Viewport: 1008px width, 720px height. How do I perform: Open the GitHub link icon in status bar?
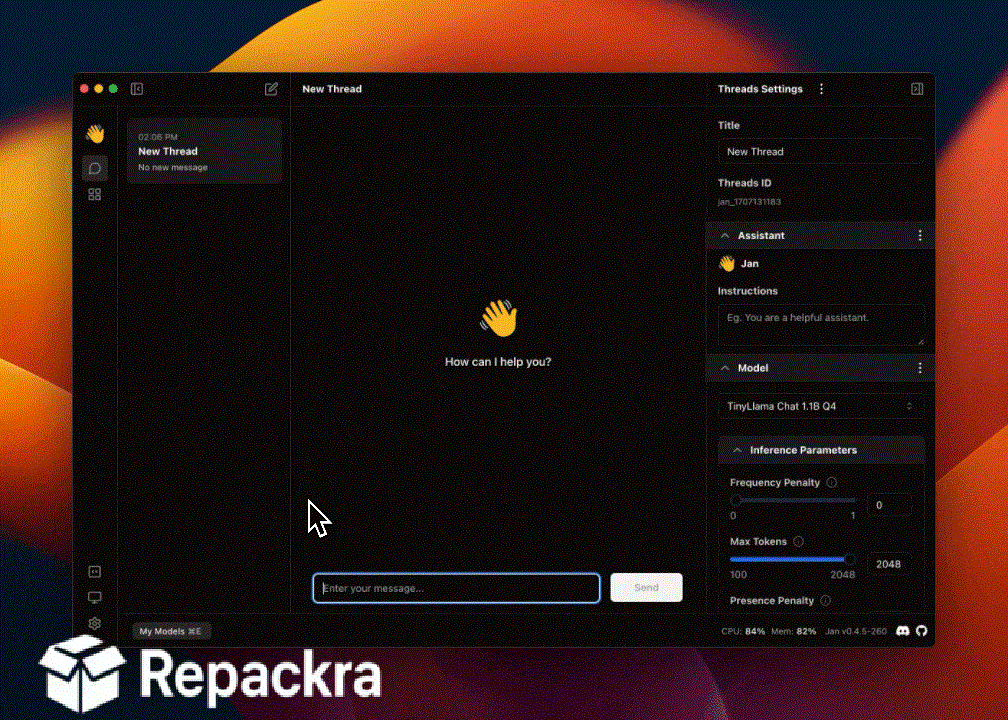(922, 631)
